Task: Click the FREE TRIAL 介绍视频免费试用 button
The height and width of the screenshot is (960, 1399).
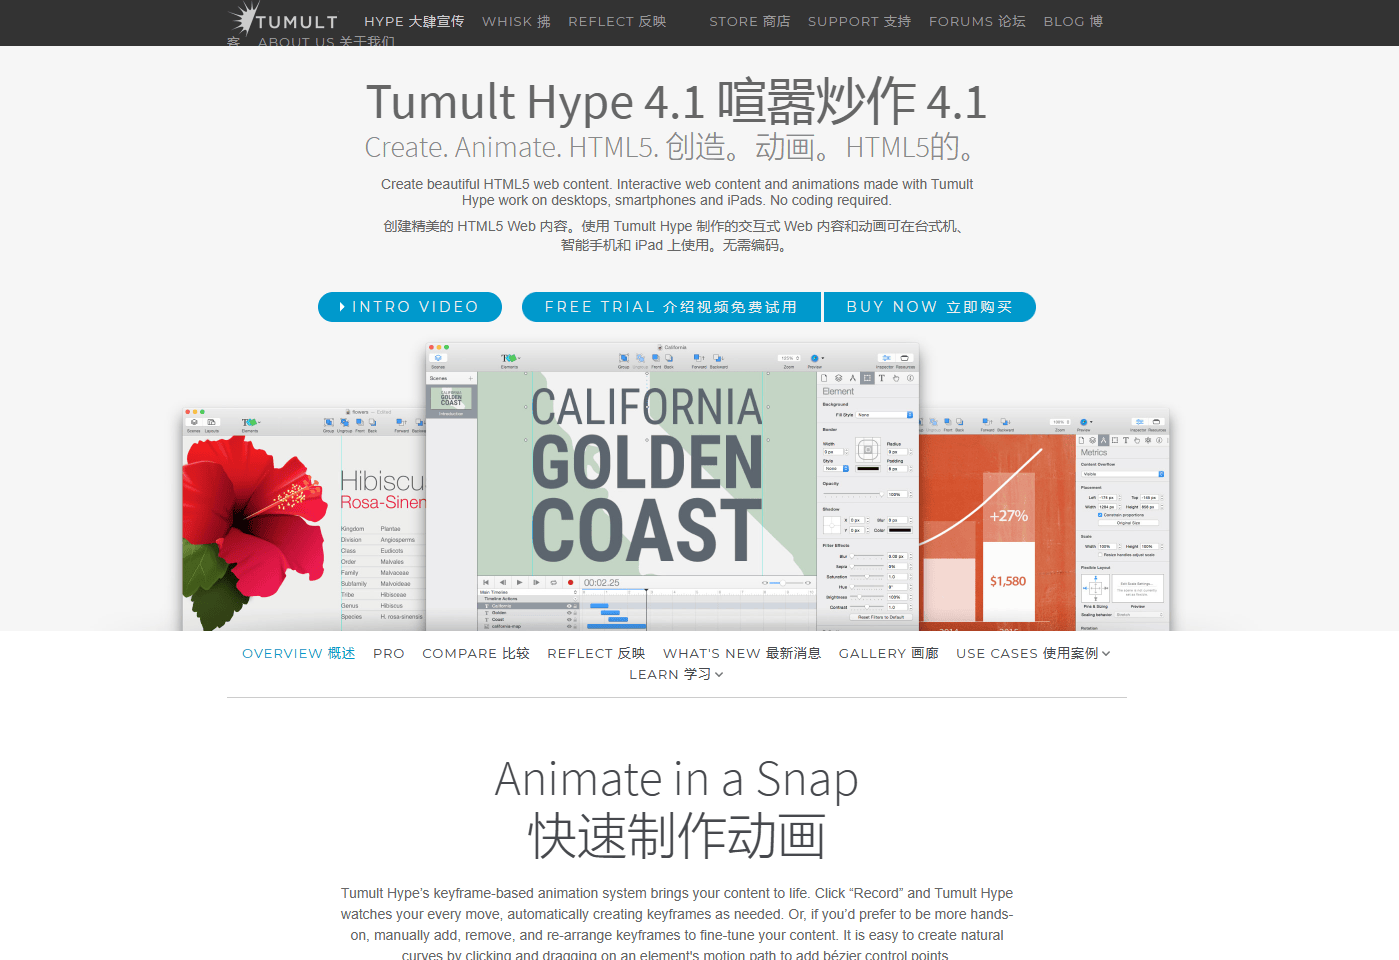Action: pyautogui.click(x=671, y=307)
